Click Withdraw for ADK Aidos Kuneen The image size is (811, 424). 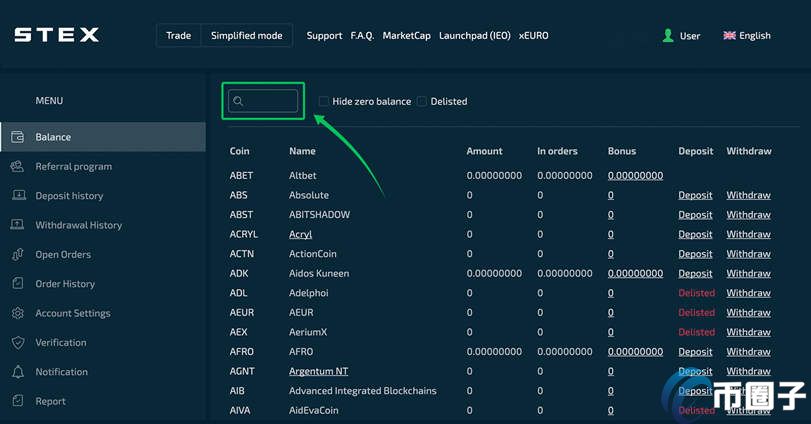click(x=748, y=274)
